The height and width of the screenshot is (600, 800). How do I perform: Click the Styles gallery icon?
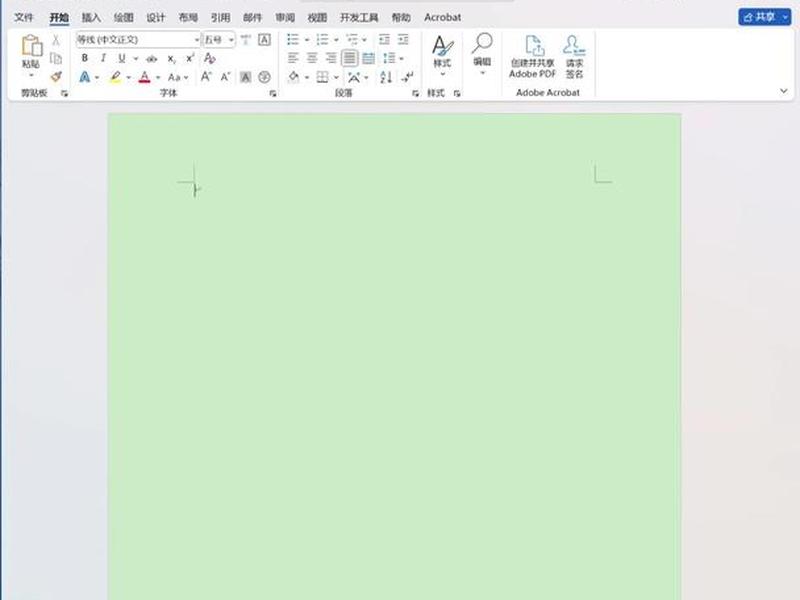click(442, 46)
